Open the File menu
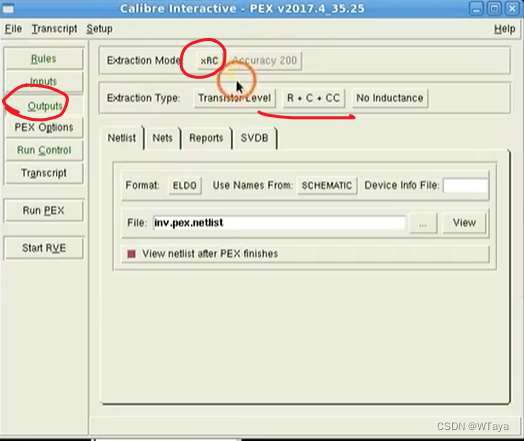The height and width of the screenshot is (441, 524). [13, 29]
